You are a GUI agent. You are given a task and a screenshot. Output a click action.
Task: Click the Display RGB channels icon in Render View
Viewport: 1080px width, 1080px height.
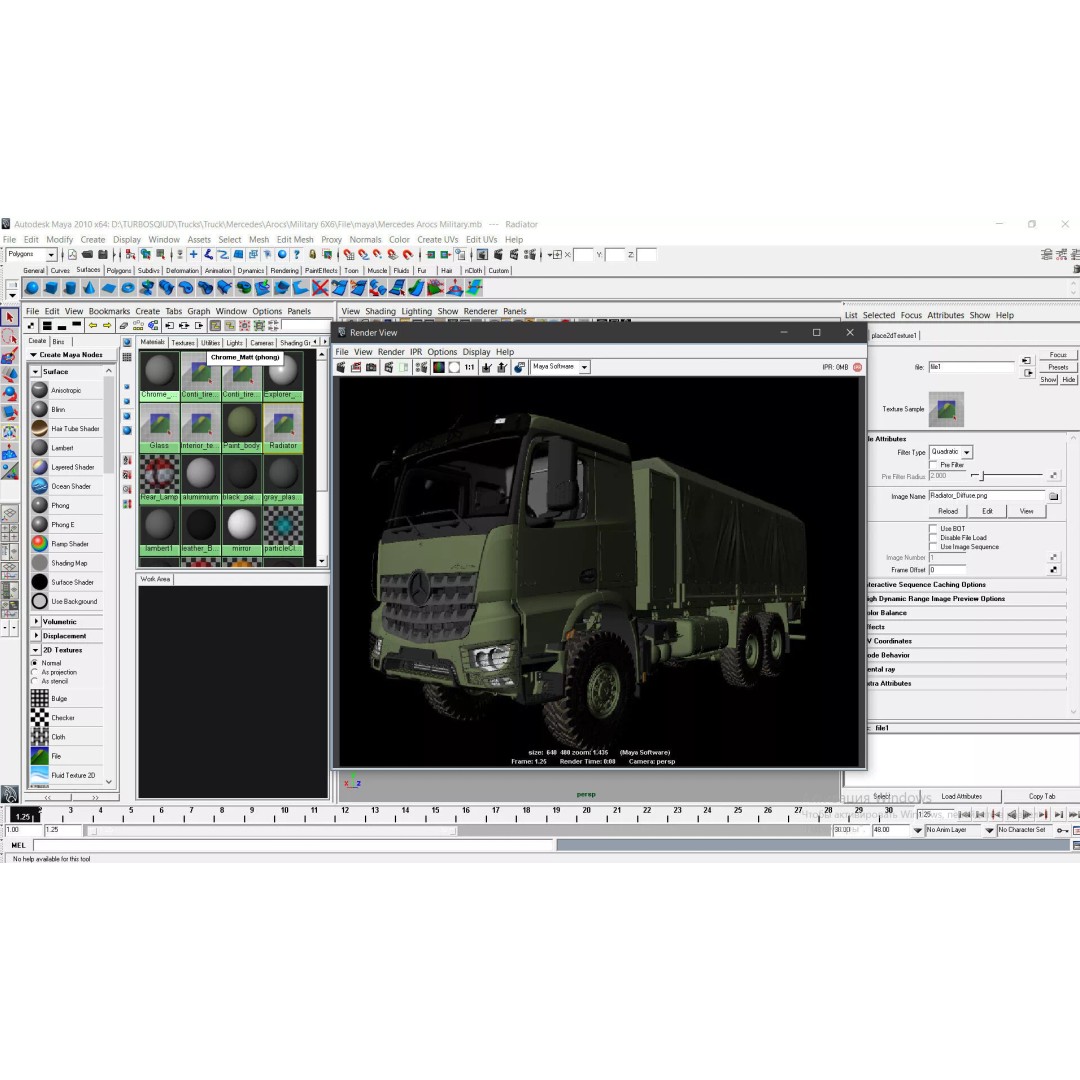(x=439, y=367)
